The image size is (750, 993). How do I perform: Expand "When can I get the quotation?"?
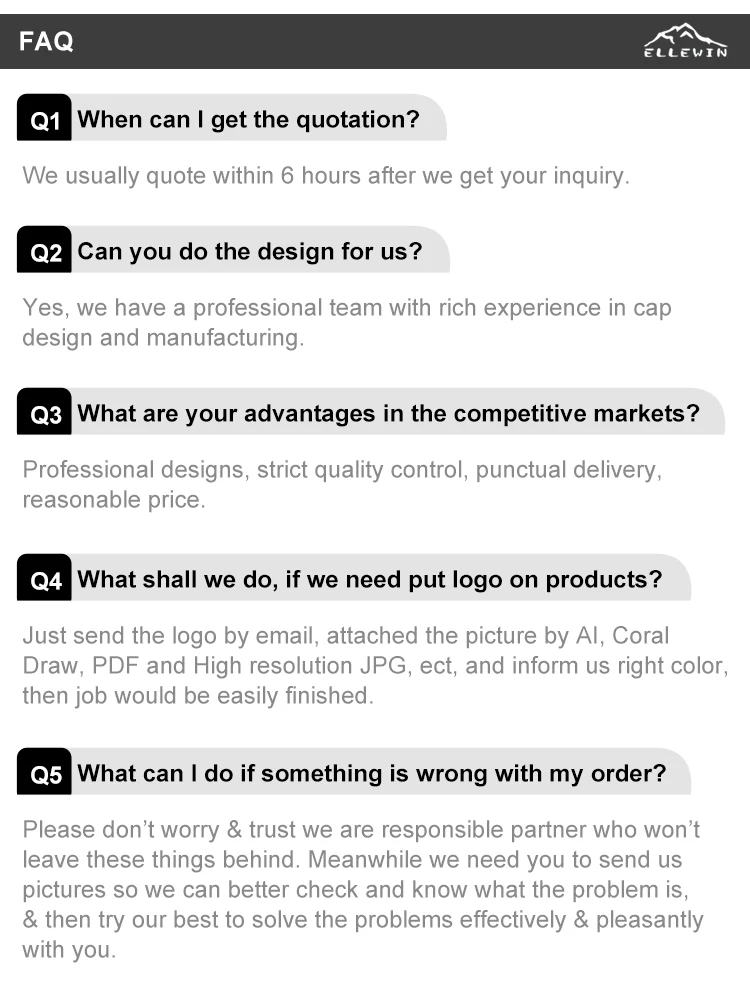tap(248, 120)
